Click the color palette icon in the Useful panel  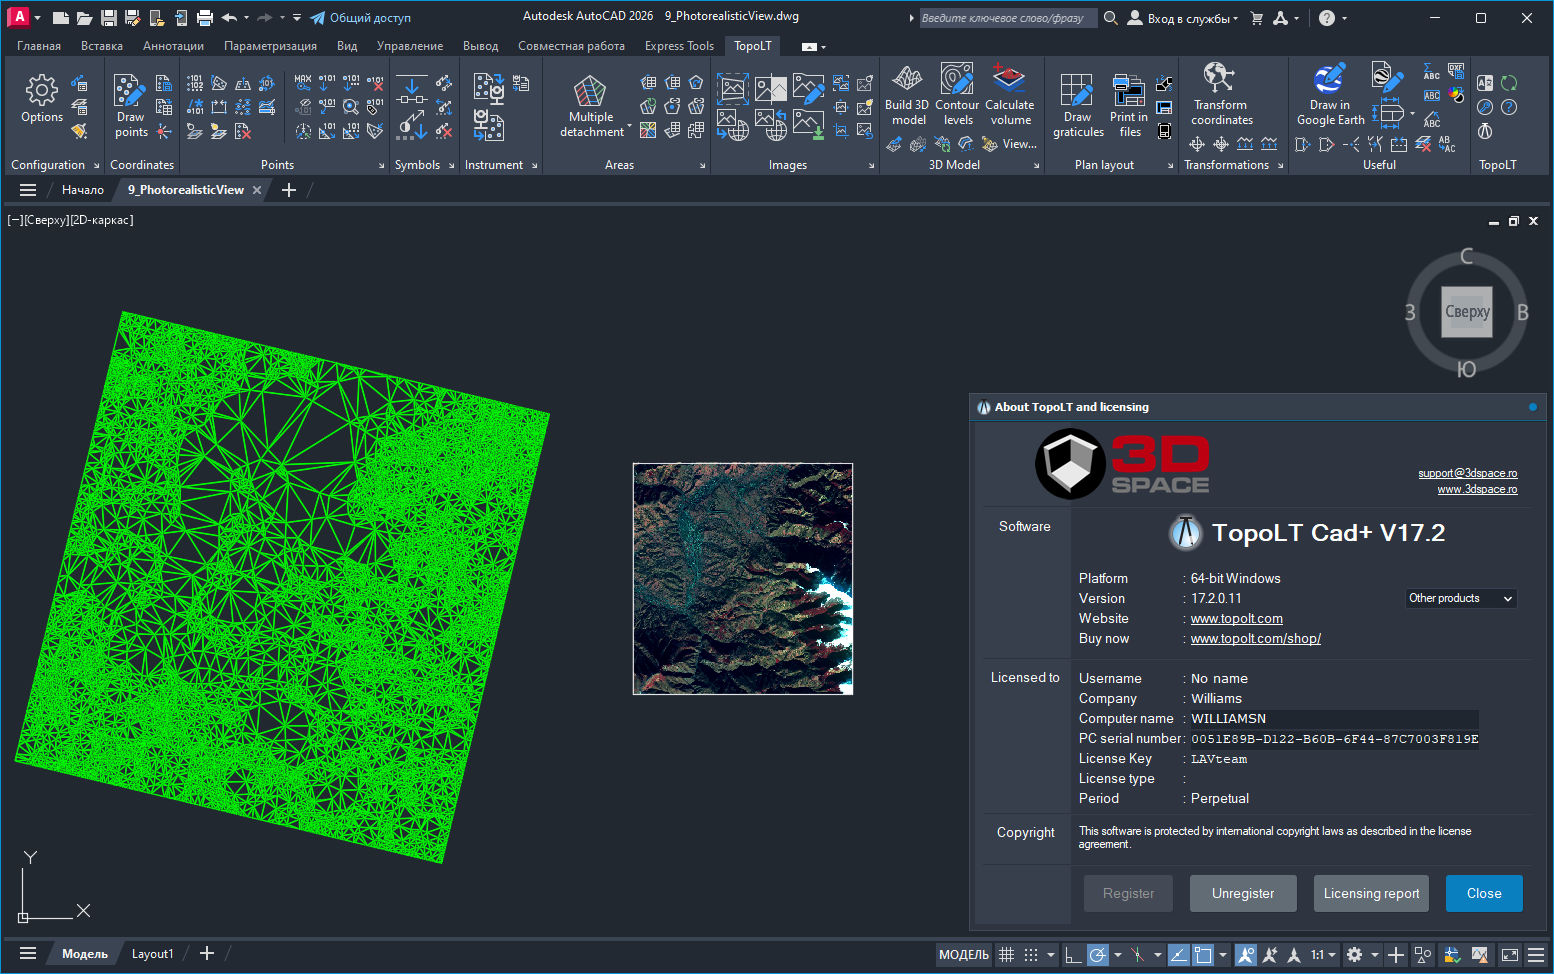pos(1455,94)
